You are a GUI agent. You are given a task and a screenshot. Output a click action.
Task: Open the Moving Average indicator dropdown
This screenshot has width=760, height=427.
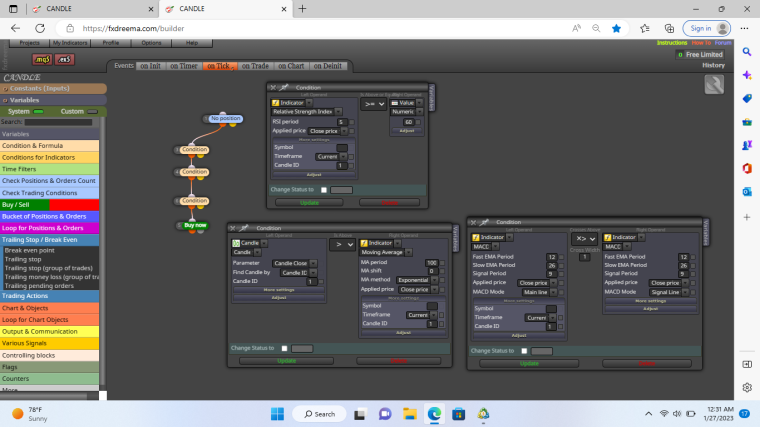click(386, 253)
